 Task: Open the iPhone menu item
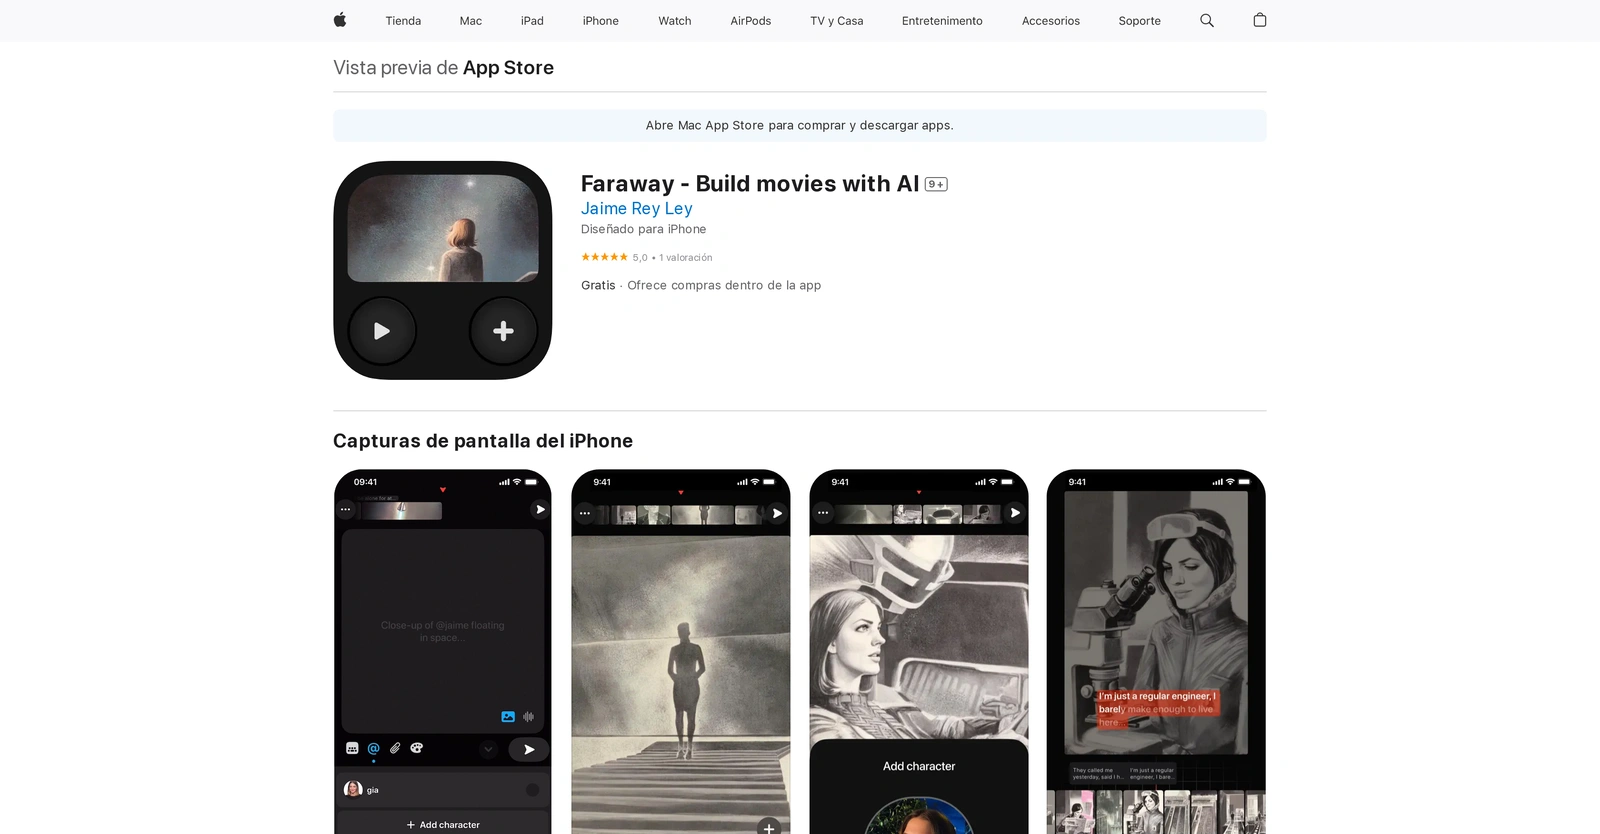pyautogui.click(x=601, y=20)
